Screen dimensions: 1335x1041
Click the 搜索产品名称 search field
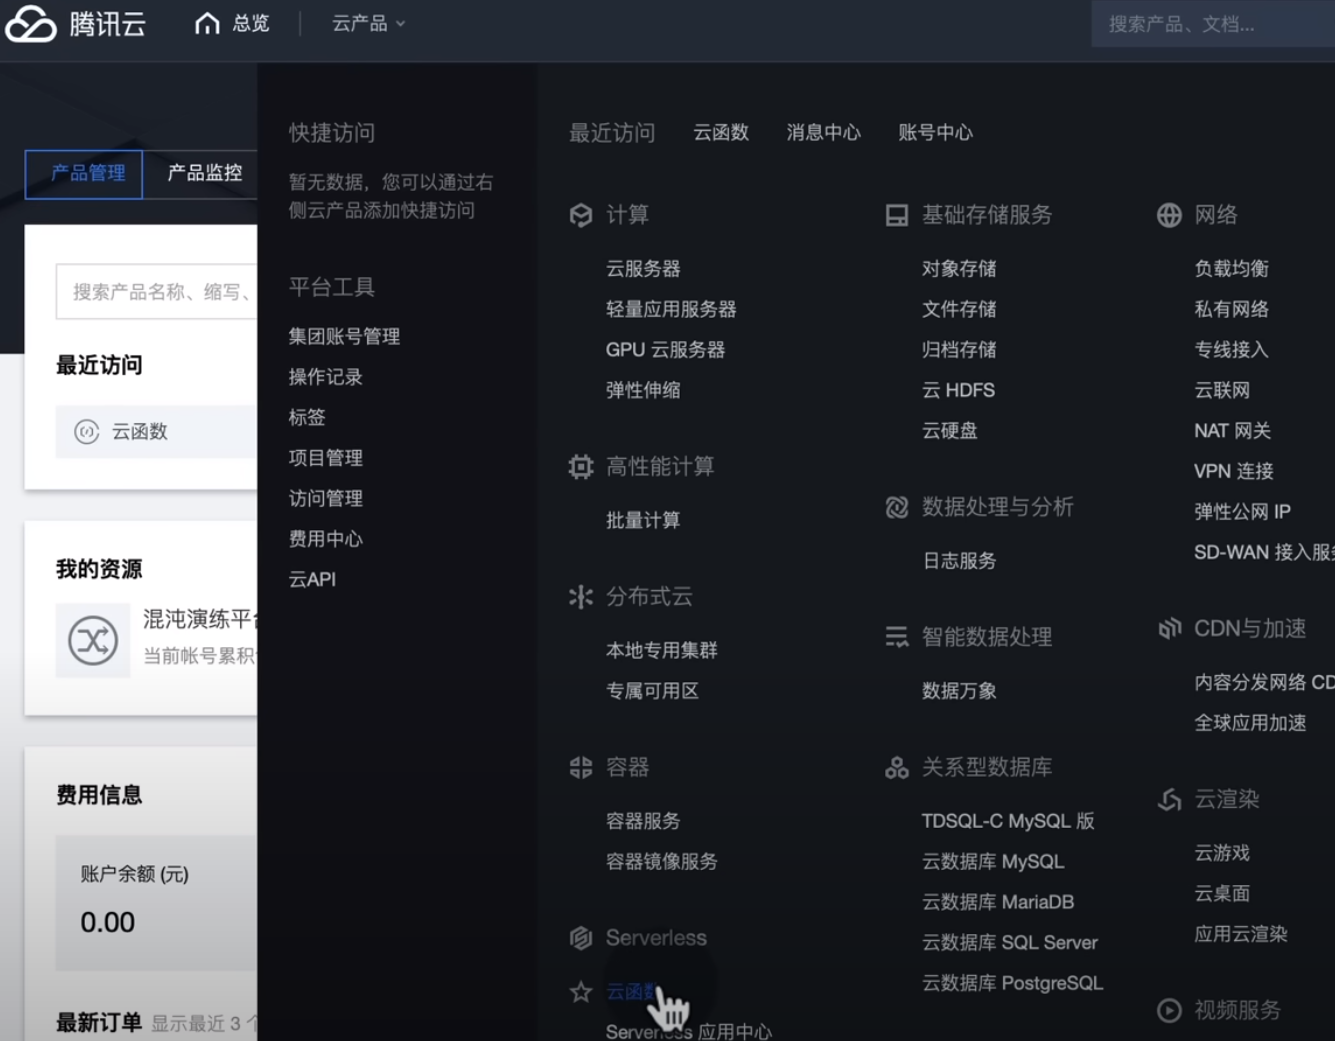pyautogui.click(x=157, y=292)
